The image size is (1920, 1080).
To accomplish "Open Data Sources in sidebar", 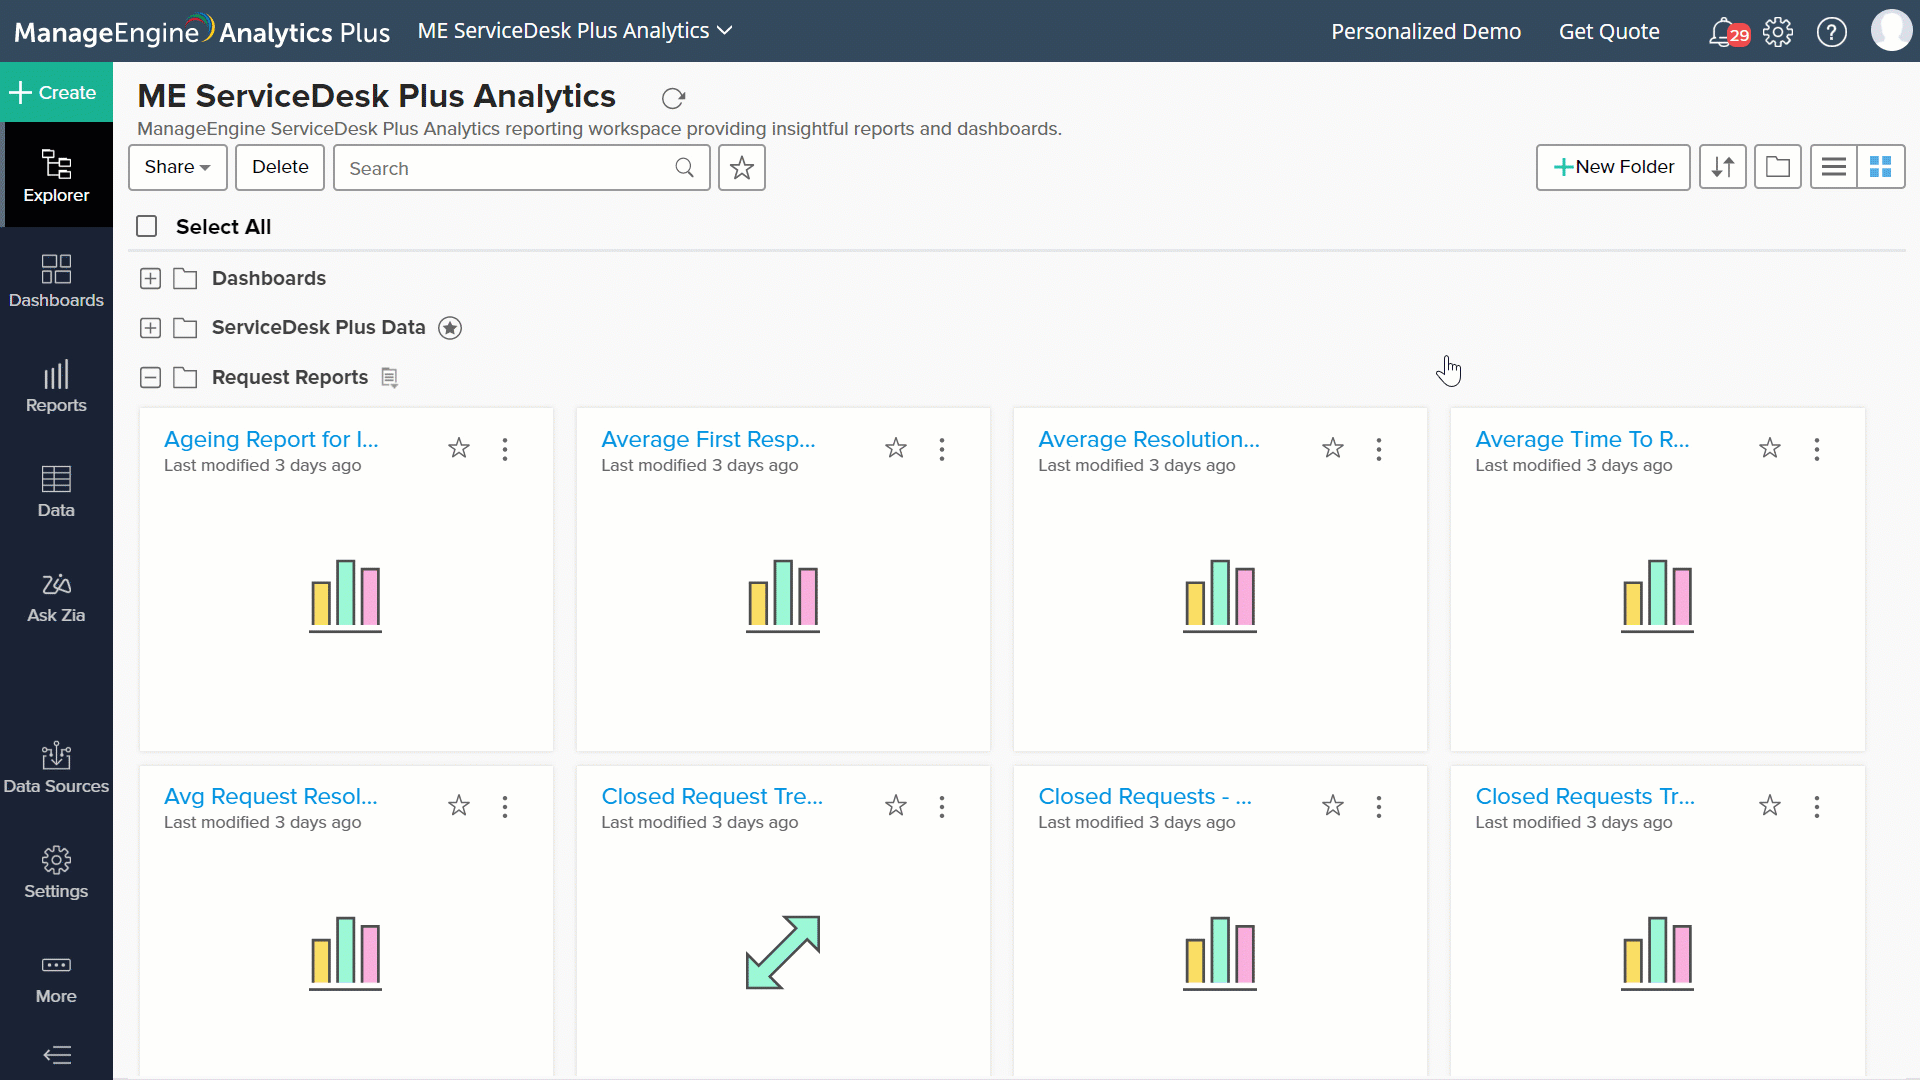I will pyautogui.click(x=56, y=768).
